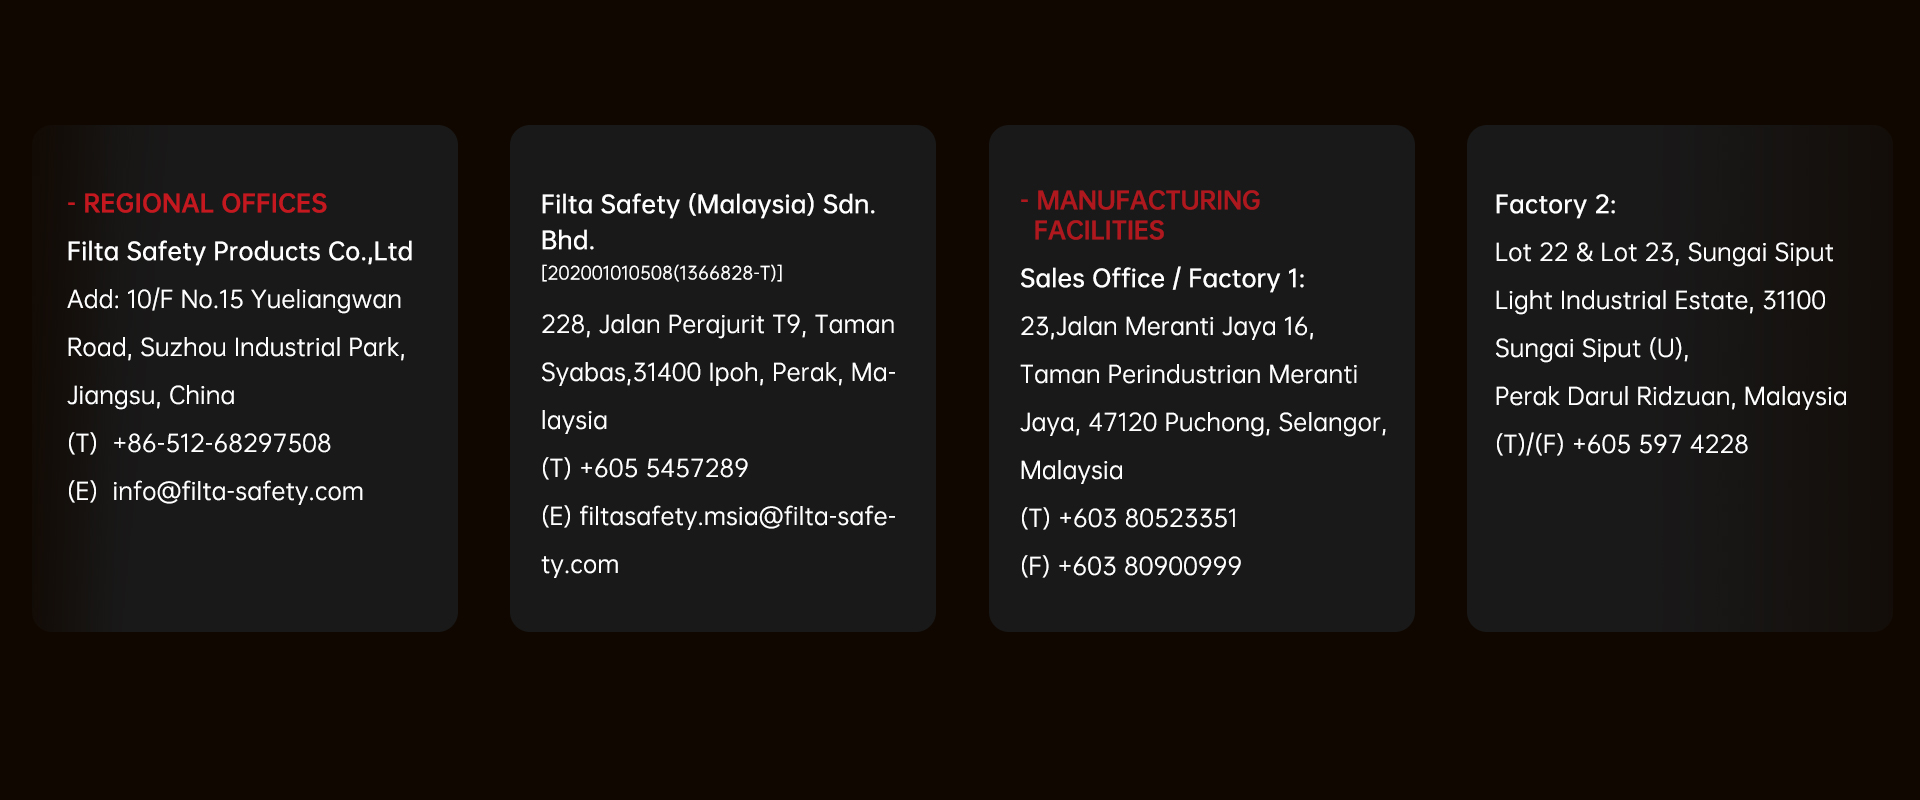Click the +603 80900999 fax number

[1150, 566]
